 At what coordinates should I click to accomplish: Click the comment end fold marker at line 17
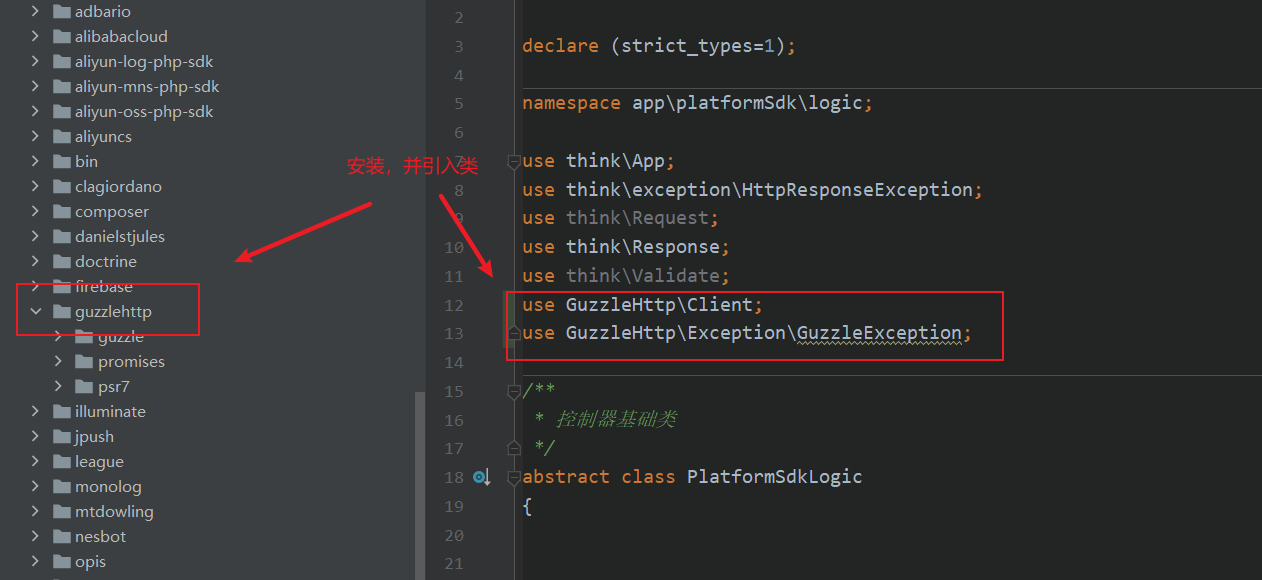(514, 447)
